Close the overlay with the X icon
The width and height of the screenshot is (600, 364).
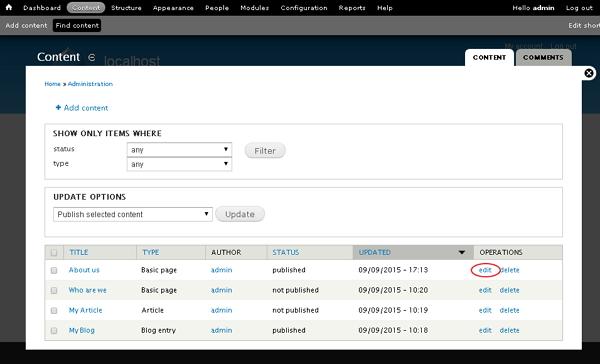click(x=589, y=73)
